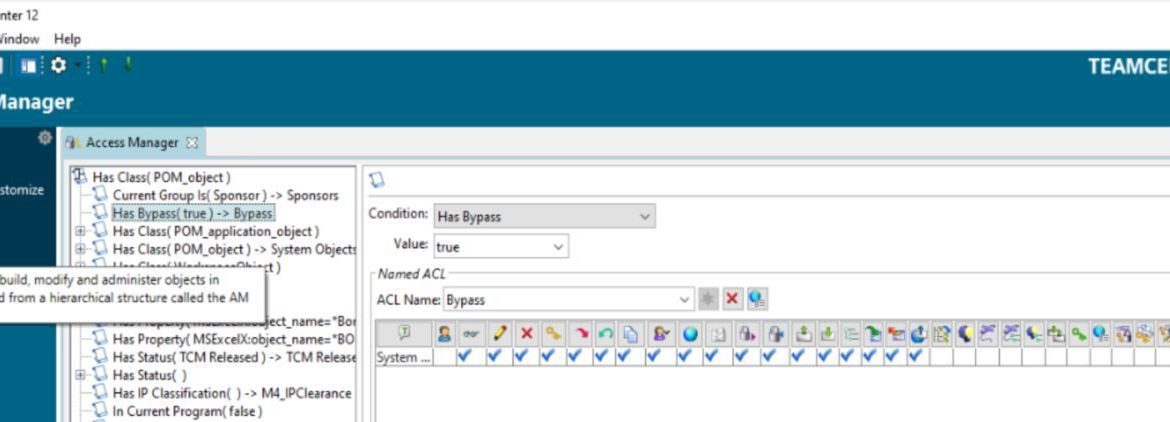Select Has Class(POM_application_object) tree row
The image size is (1170, 422).
(216, 231)
